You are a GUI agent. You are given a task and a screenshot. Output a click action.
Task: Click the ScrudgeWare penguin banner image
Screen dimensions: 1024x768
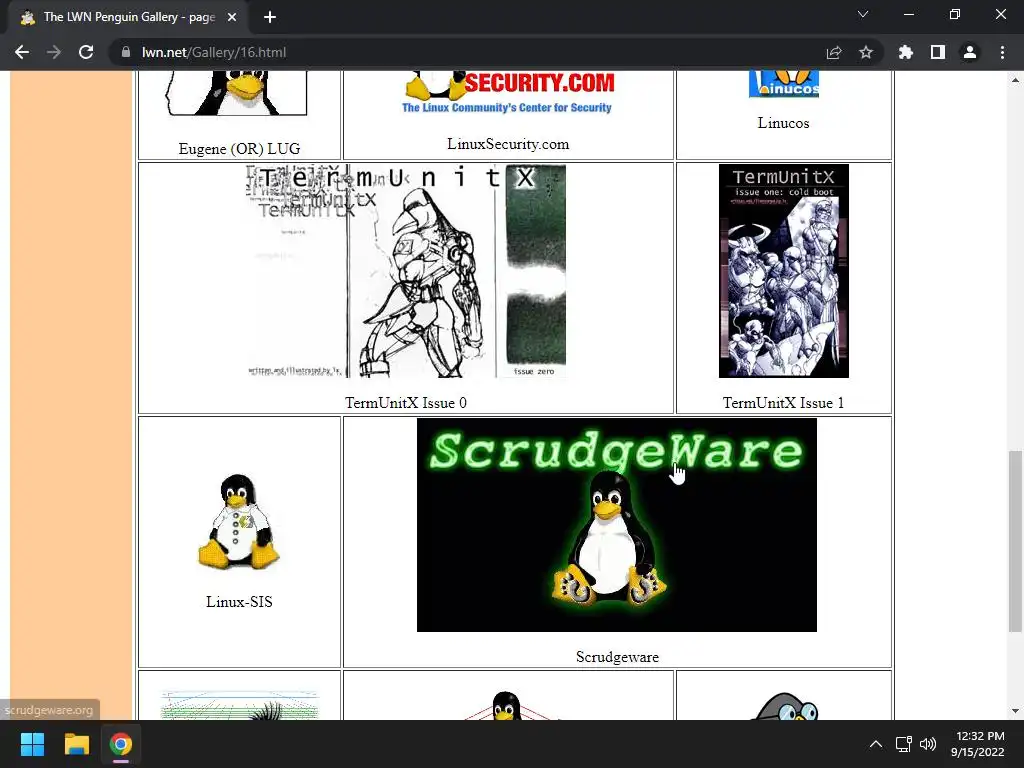click(x=616, y=525)
